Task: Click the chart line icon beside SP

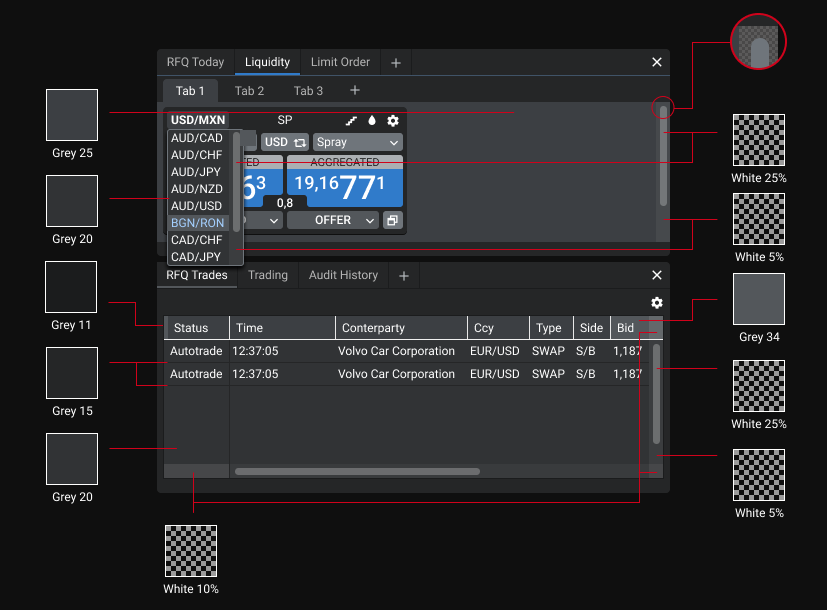Action: coord(351,121)
